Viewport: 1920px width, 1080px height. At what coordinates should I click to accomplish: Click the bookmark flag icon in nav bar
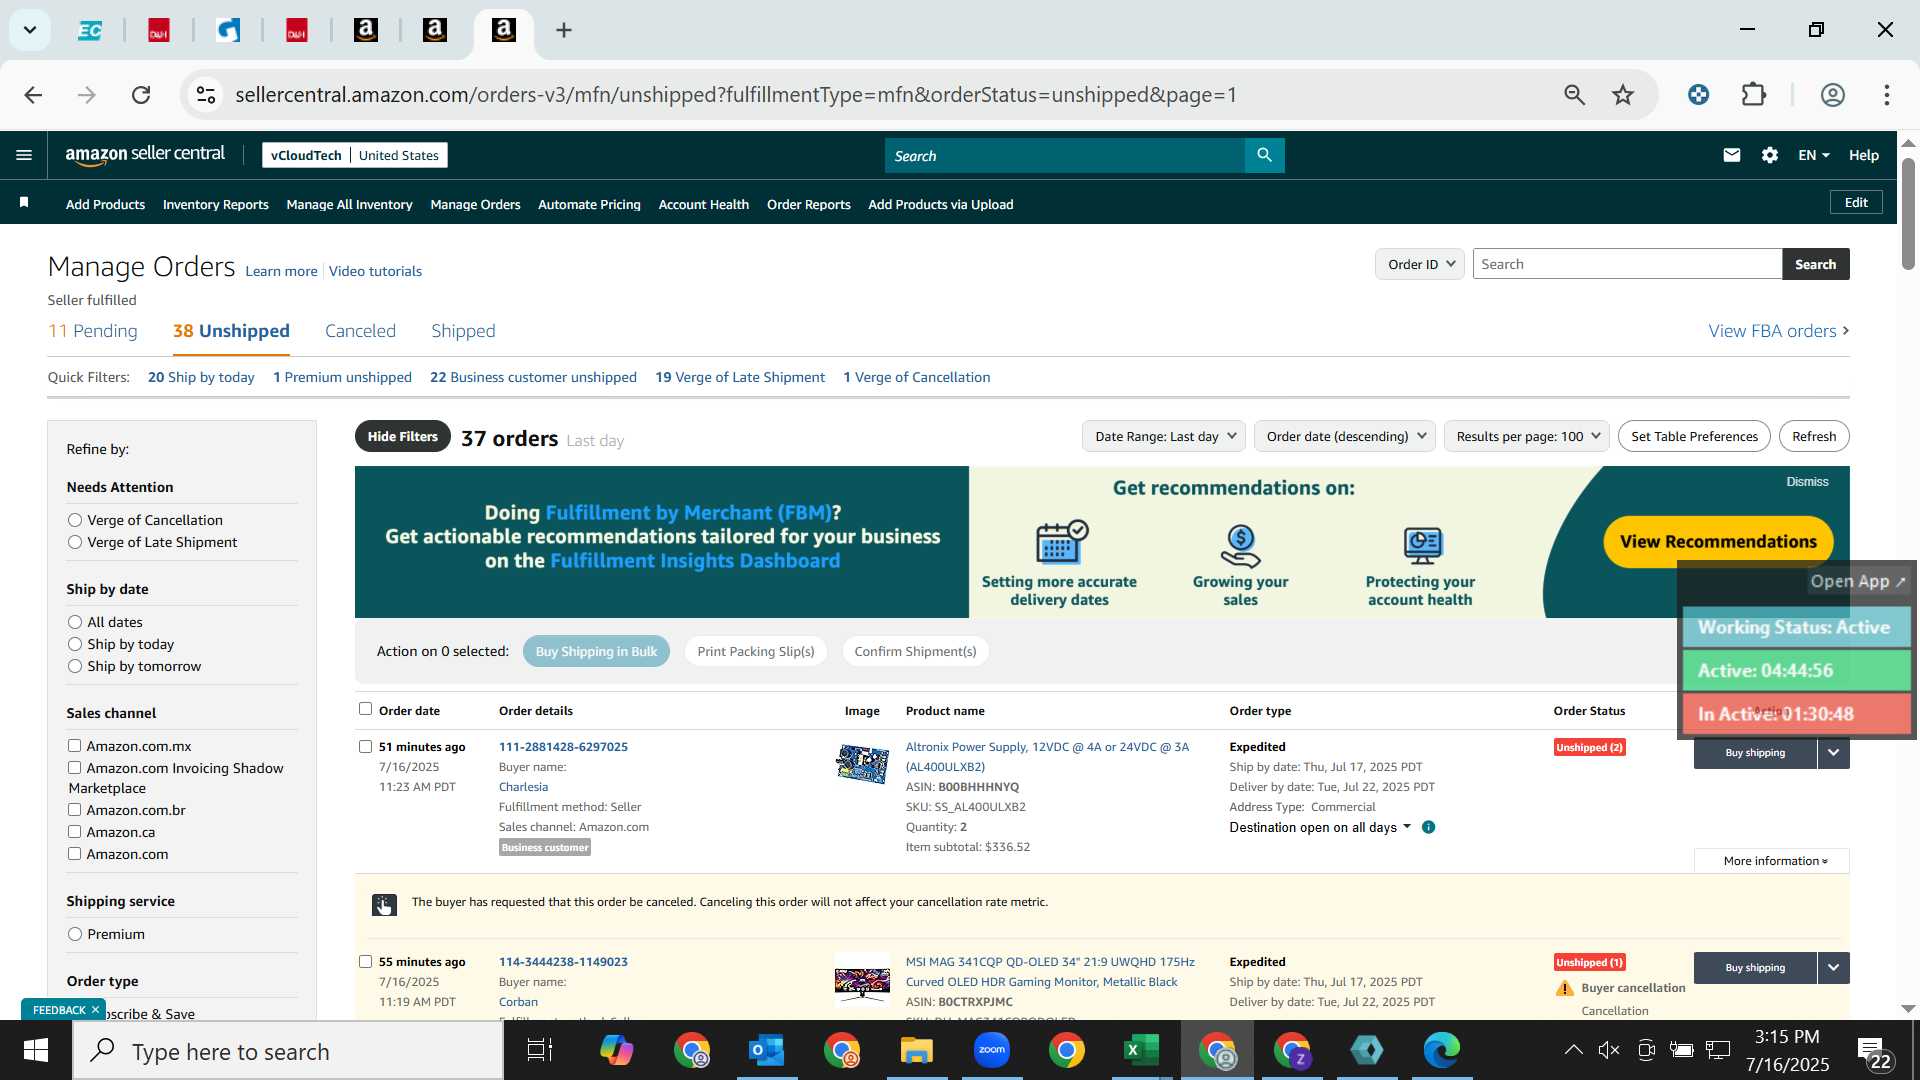tap(24, 203)
